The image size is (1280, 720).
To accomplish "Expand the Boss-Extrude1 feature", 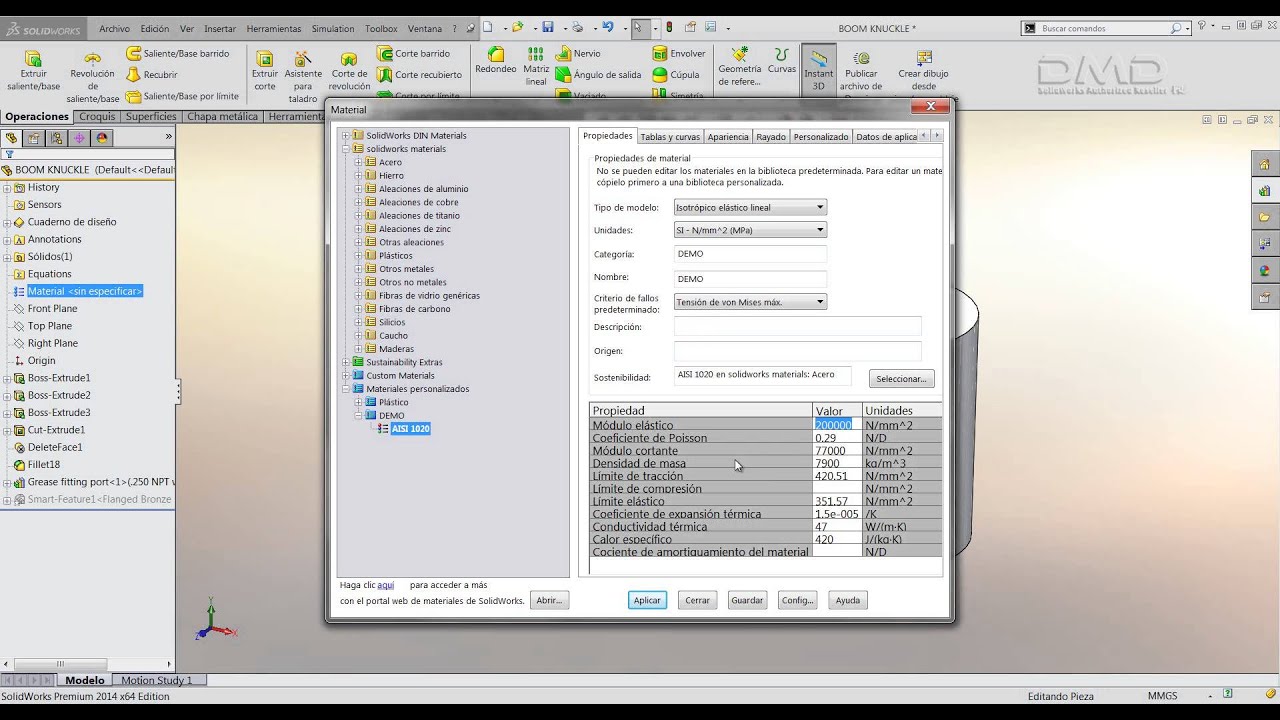I will tap(7, 378).
